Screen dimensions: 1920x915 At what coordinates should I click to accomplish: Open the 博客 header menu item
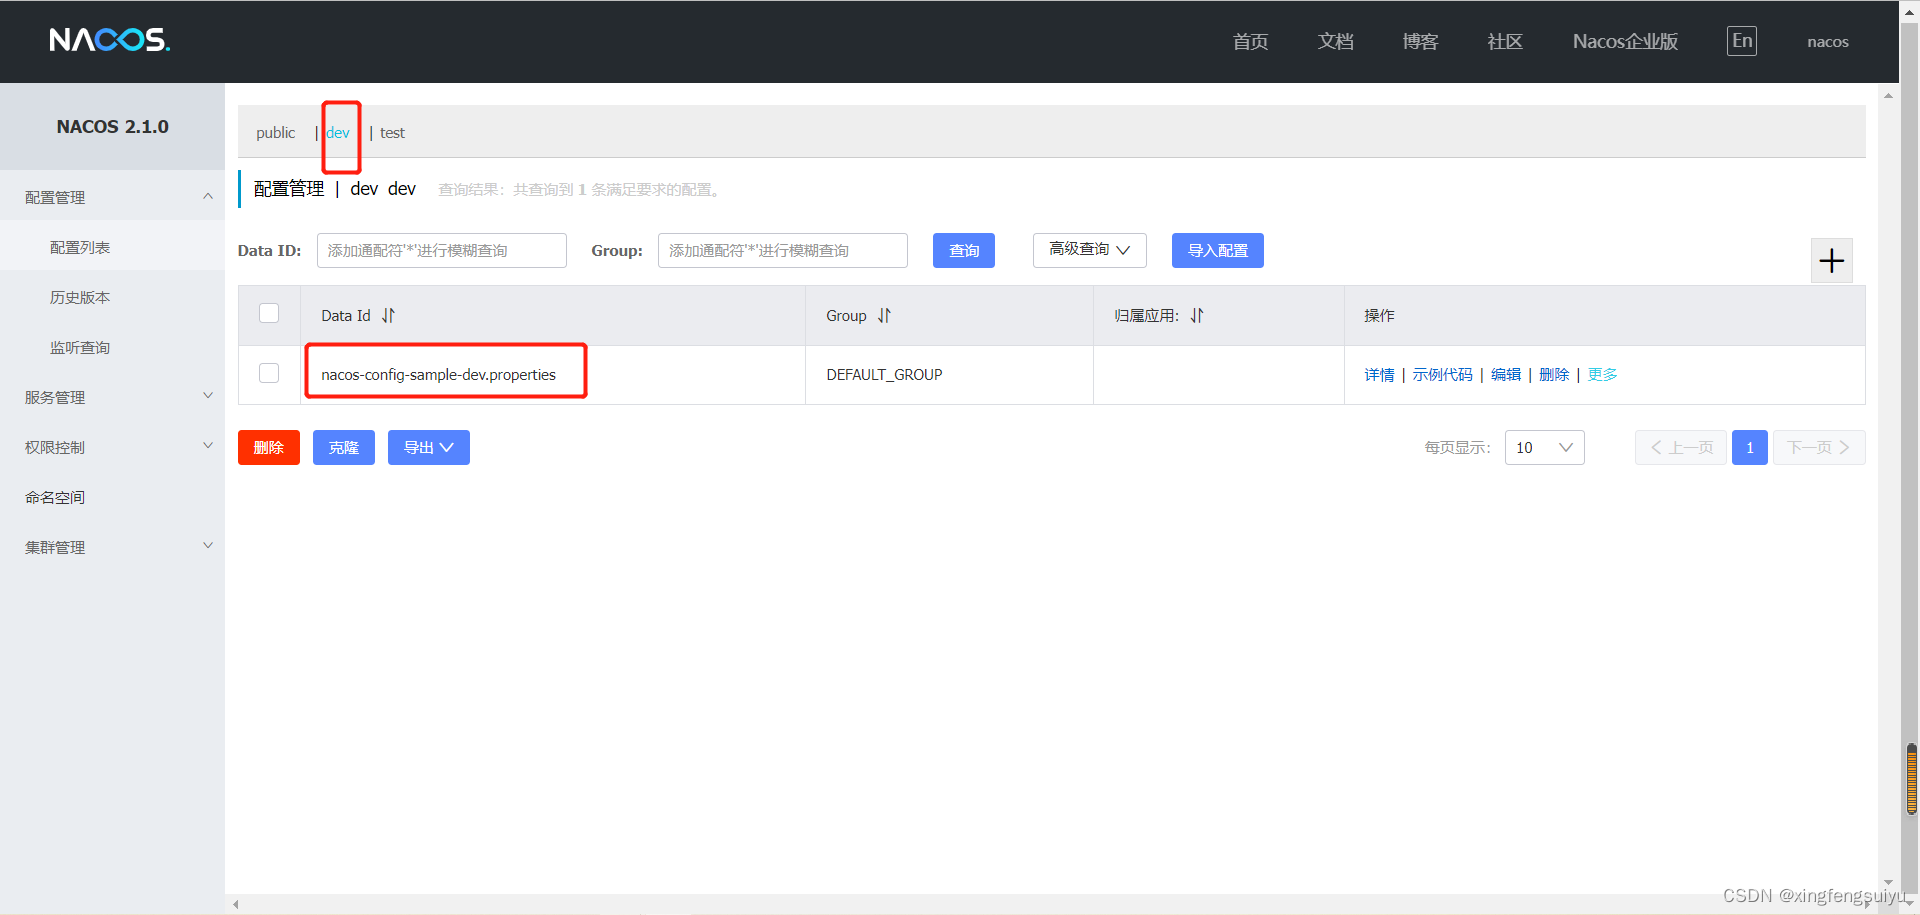1420,41
